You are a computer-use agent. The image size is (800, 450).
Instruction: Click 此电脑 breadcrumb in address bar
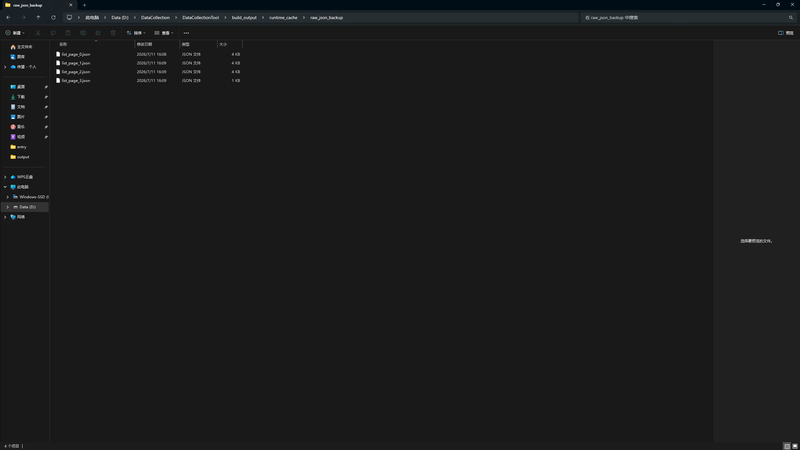(92, 17)
